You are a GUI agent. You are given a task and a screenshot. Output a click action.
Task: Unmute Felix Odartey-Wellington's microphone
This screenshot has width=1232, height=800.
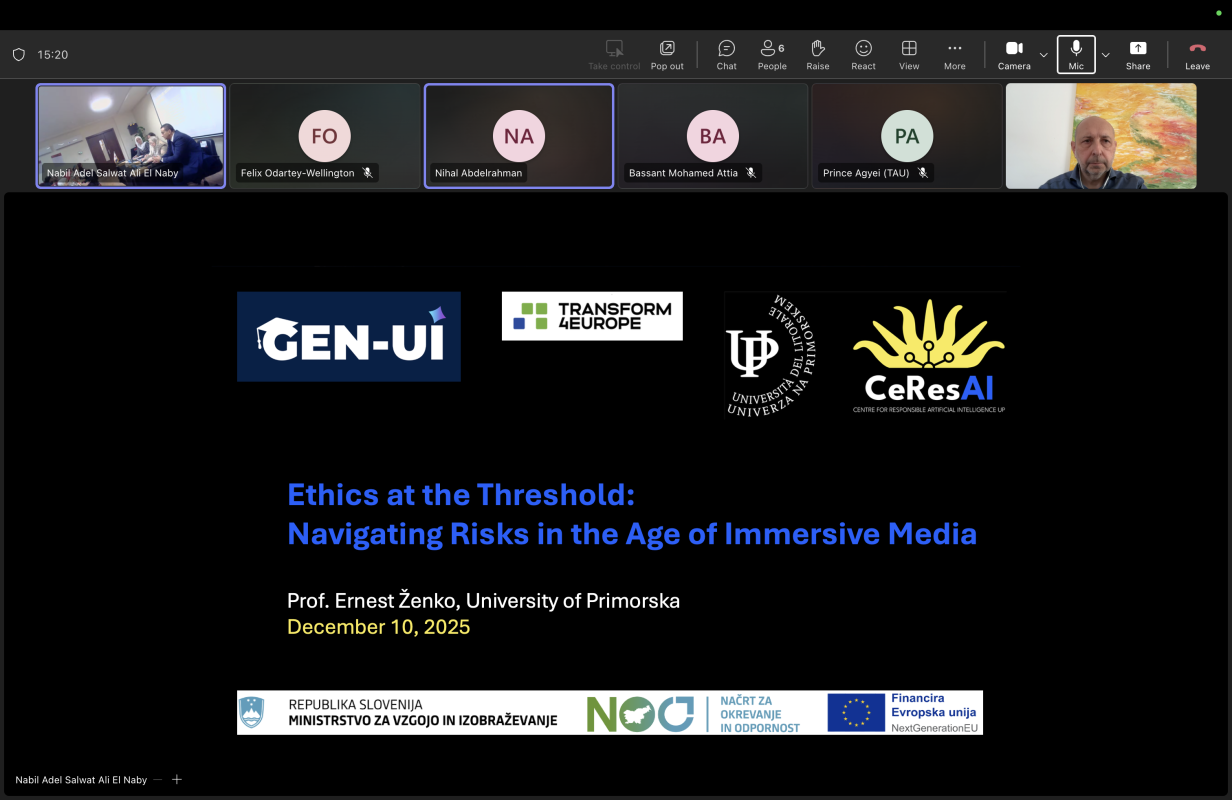369,172
